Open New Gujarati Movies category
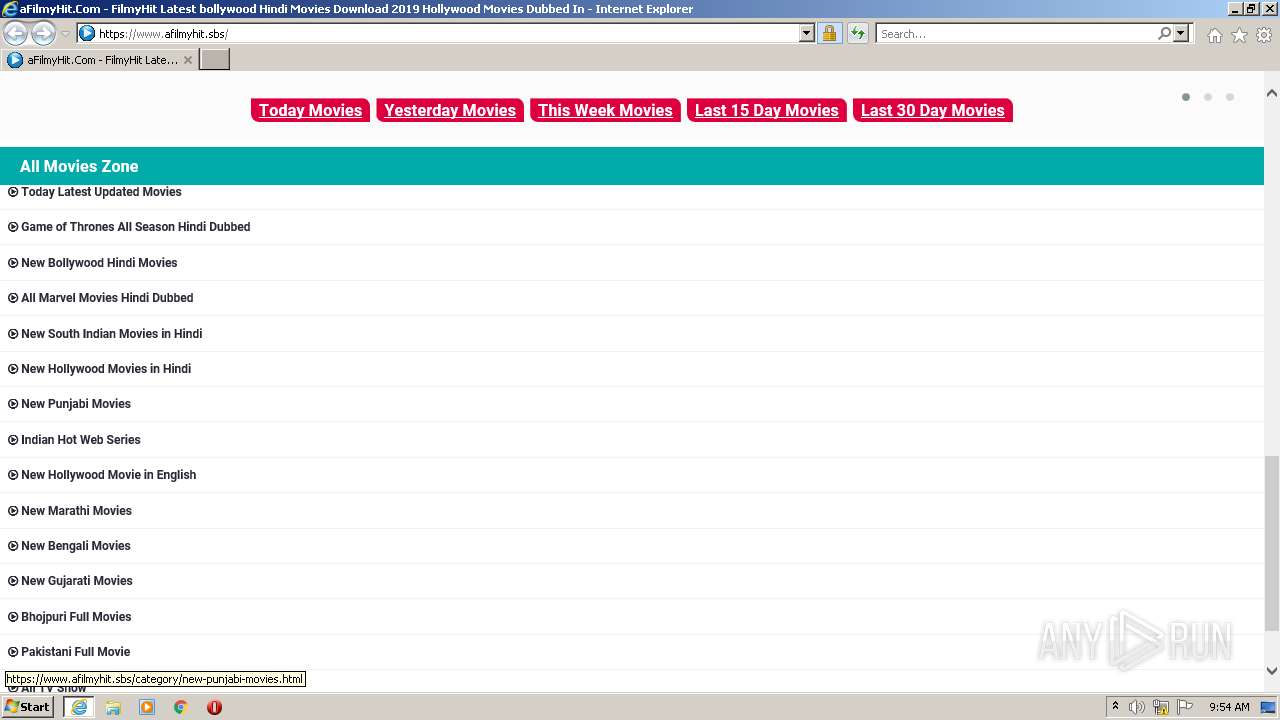 pyautogui.click(x=70, y=581)
